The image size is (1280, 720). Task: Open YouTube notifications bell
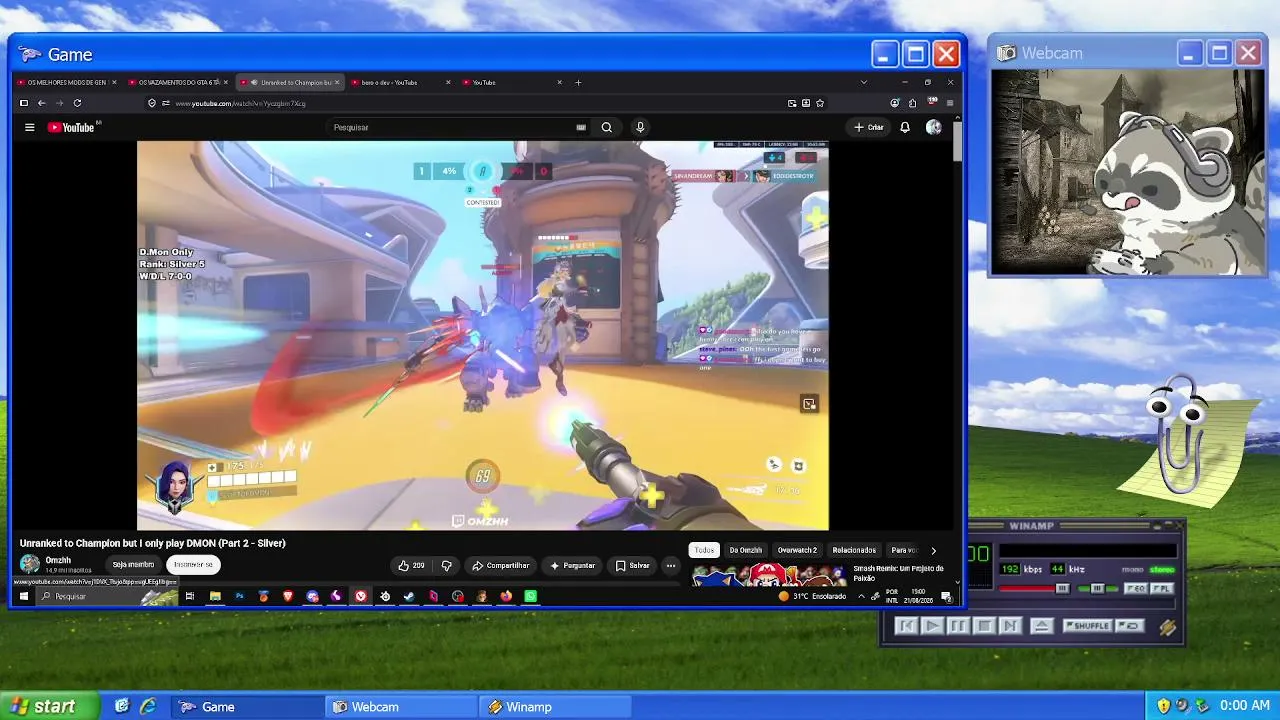905,127
